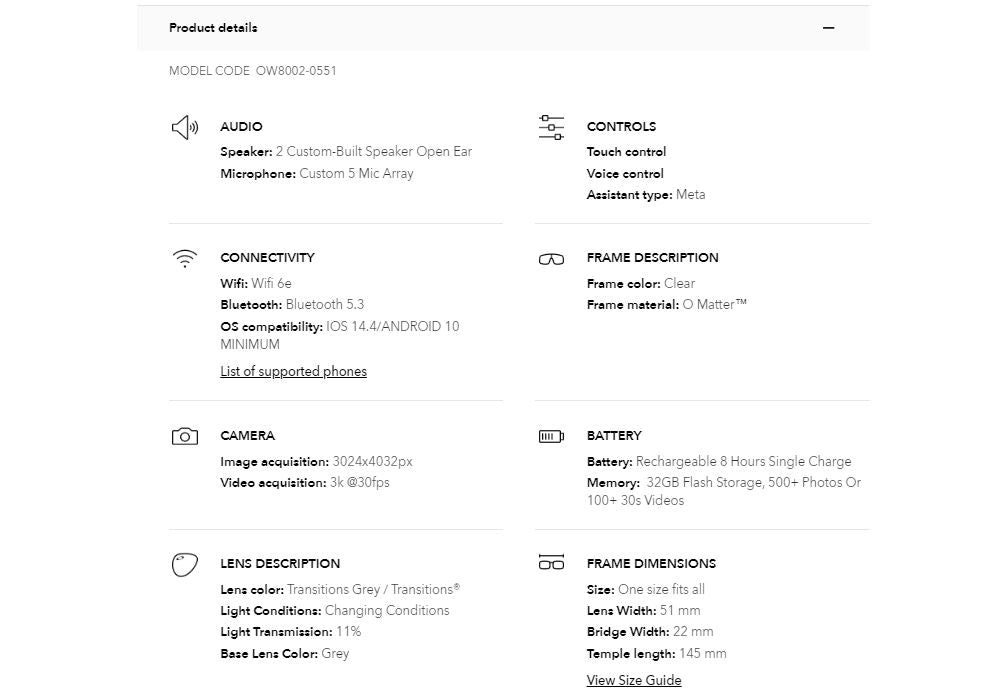
Task: Click the Frame color Clear entry
Action: [640, 283]
